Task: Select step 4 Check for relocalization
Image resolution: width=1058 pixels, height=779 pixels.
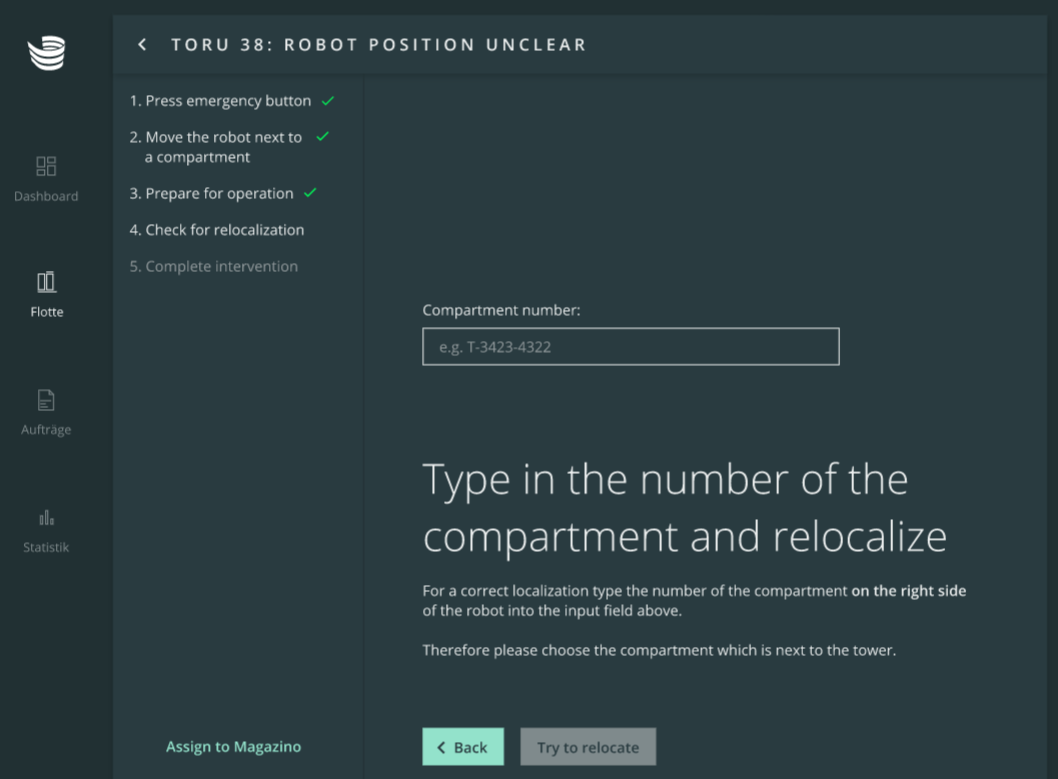Action: pyautogui.click(x=217, y=230)
